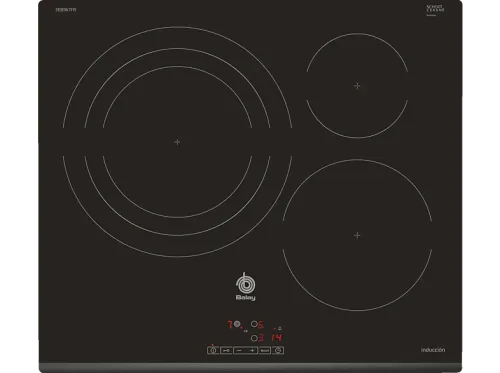Tap the timer clock key
The image size is (500, 373).
tap(278, 350)
